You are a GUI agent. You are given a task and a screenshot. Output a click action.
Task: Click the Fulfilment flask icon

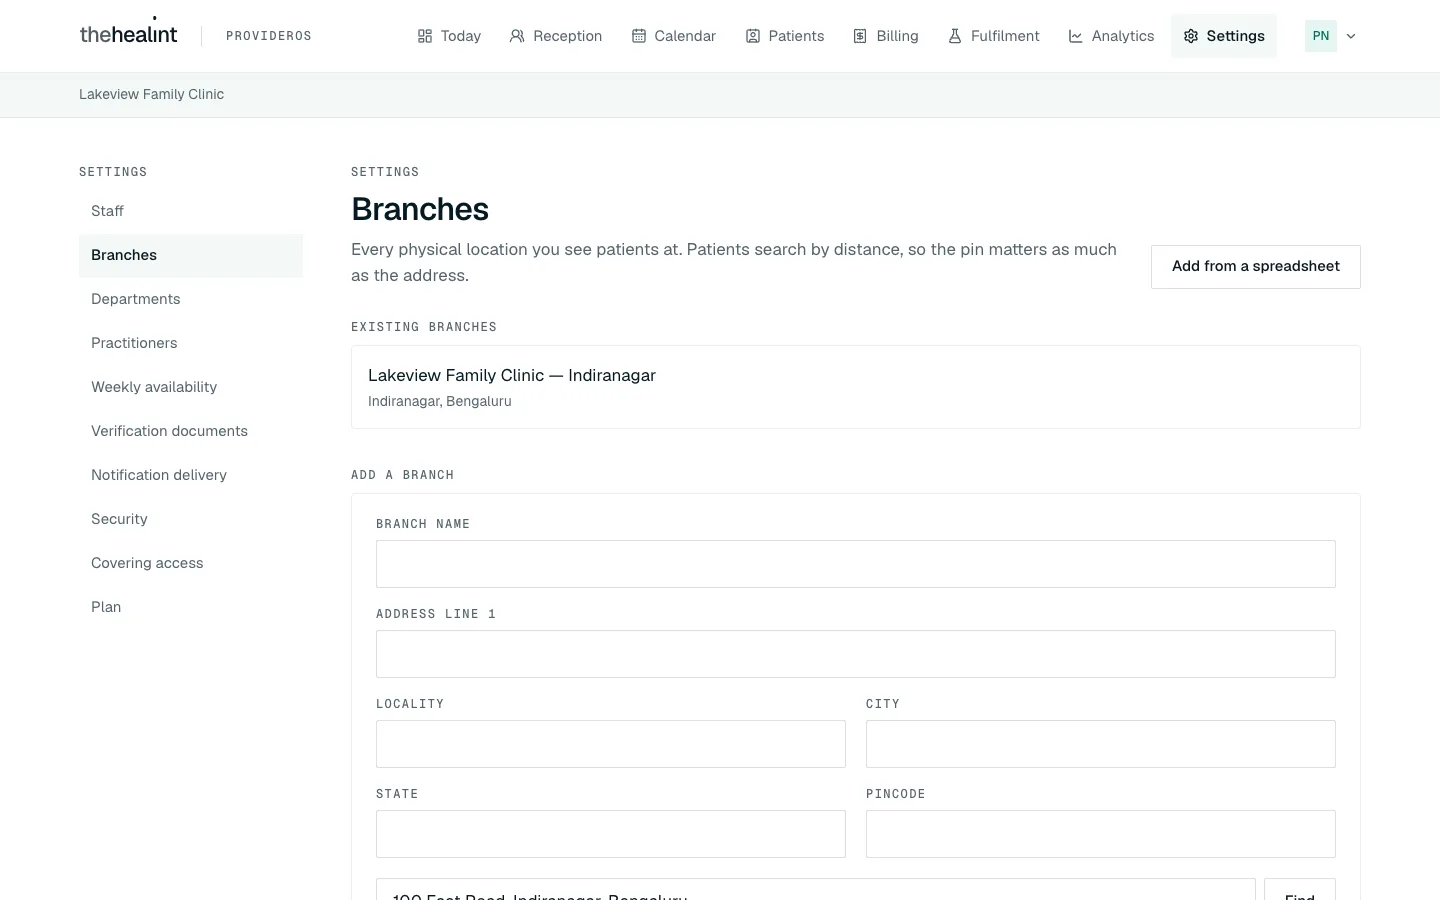(x=955, y=36)
